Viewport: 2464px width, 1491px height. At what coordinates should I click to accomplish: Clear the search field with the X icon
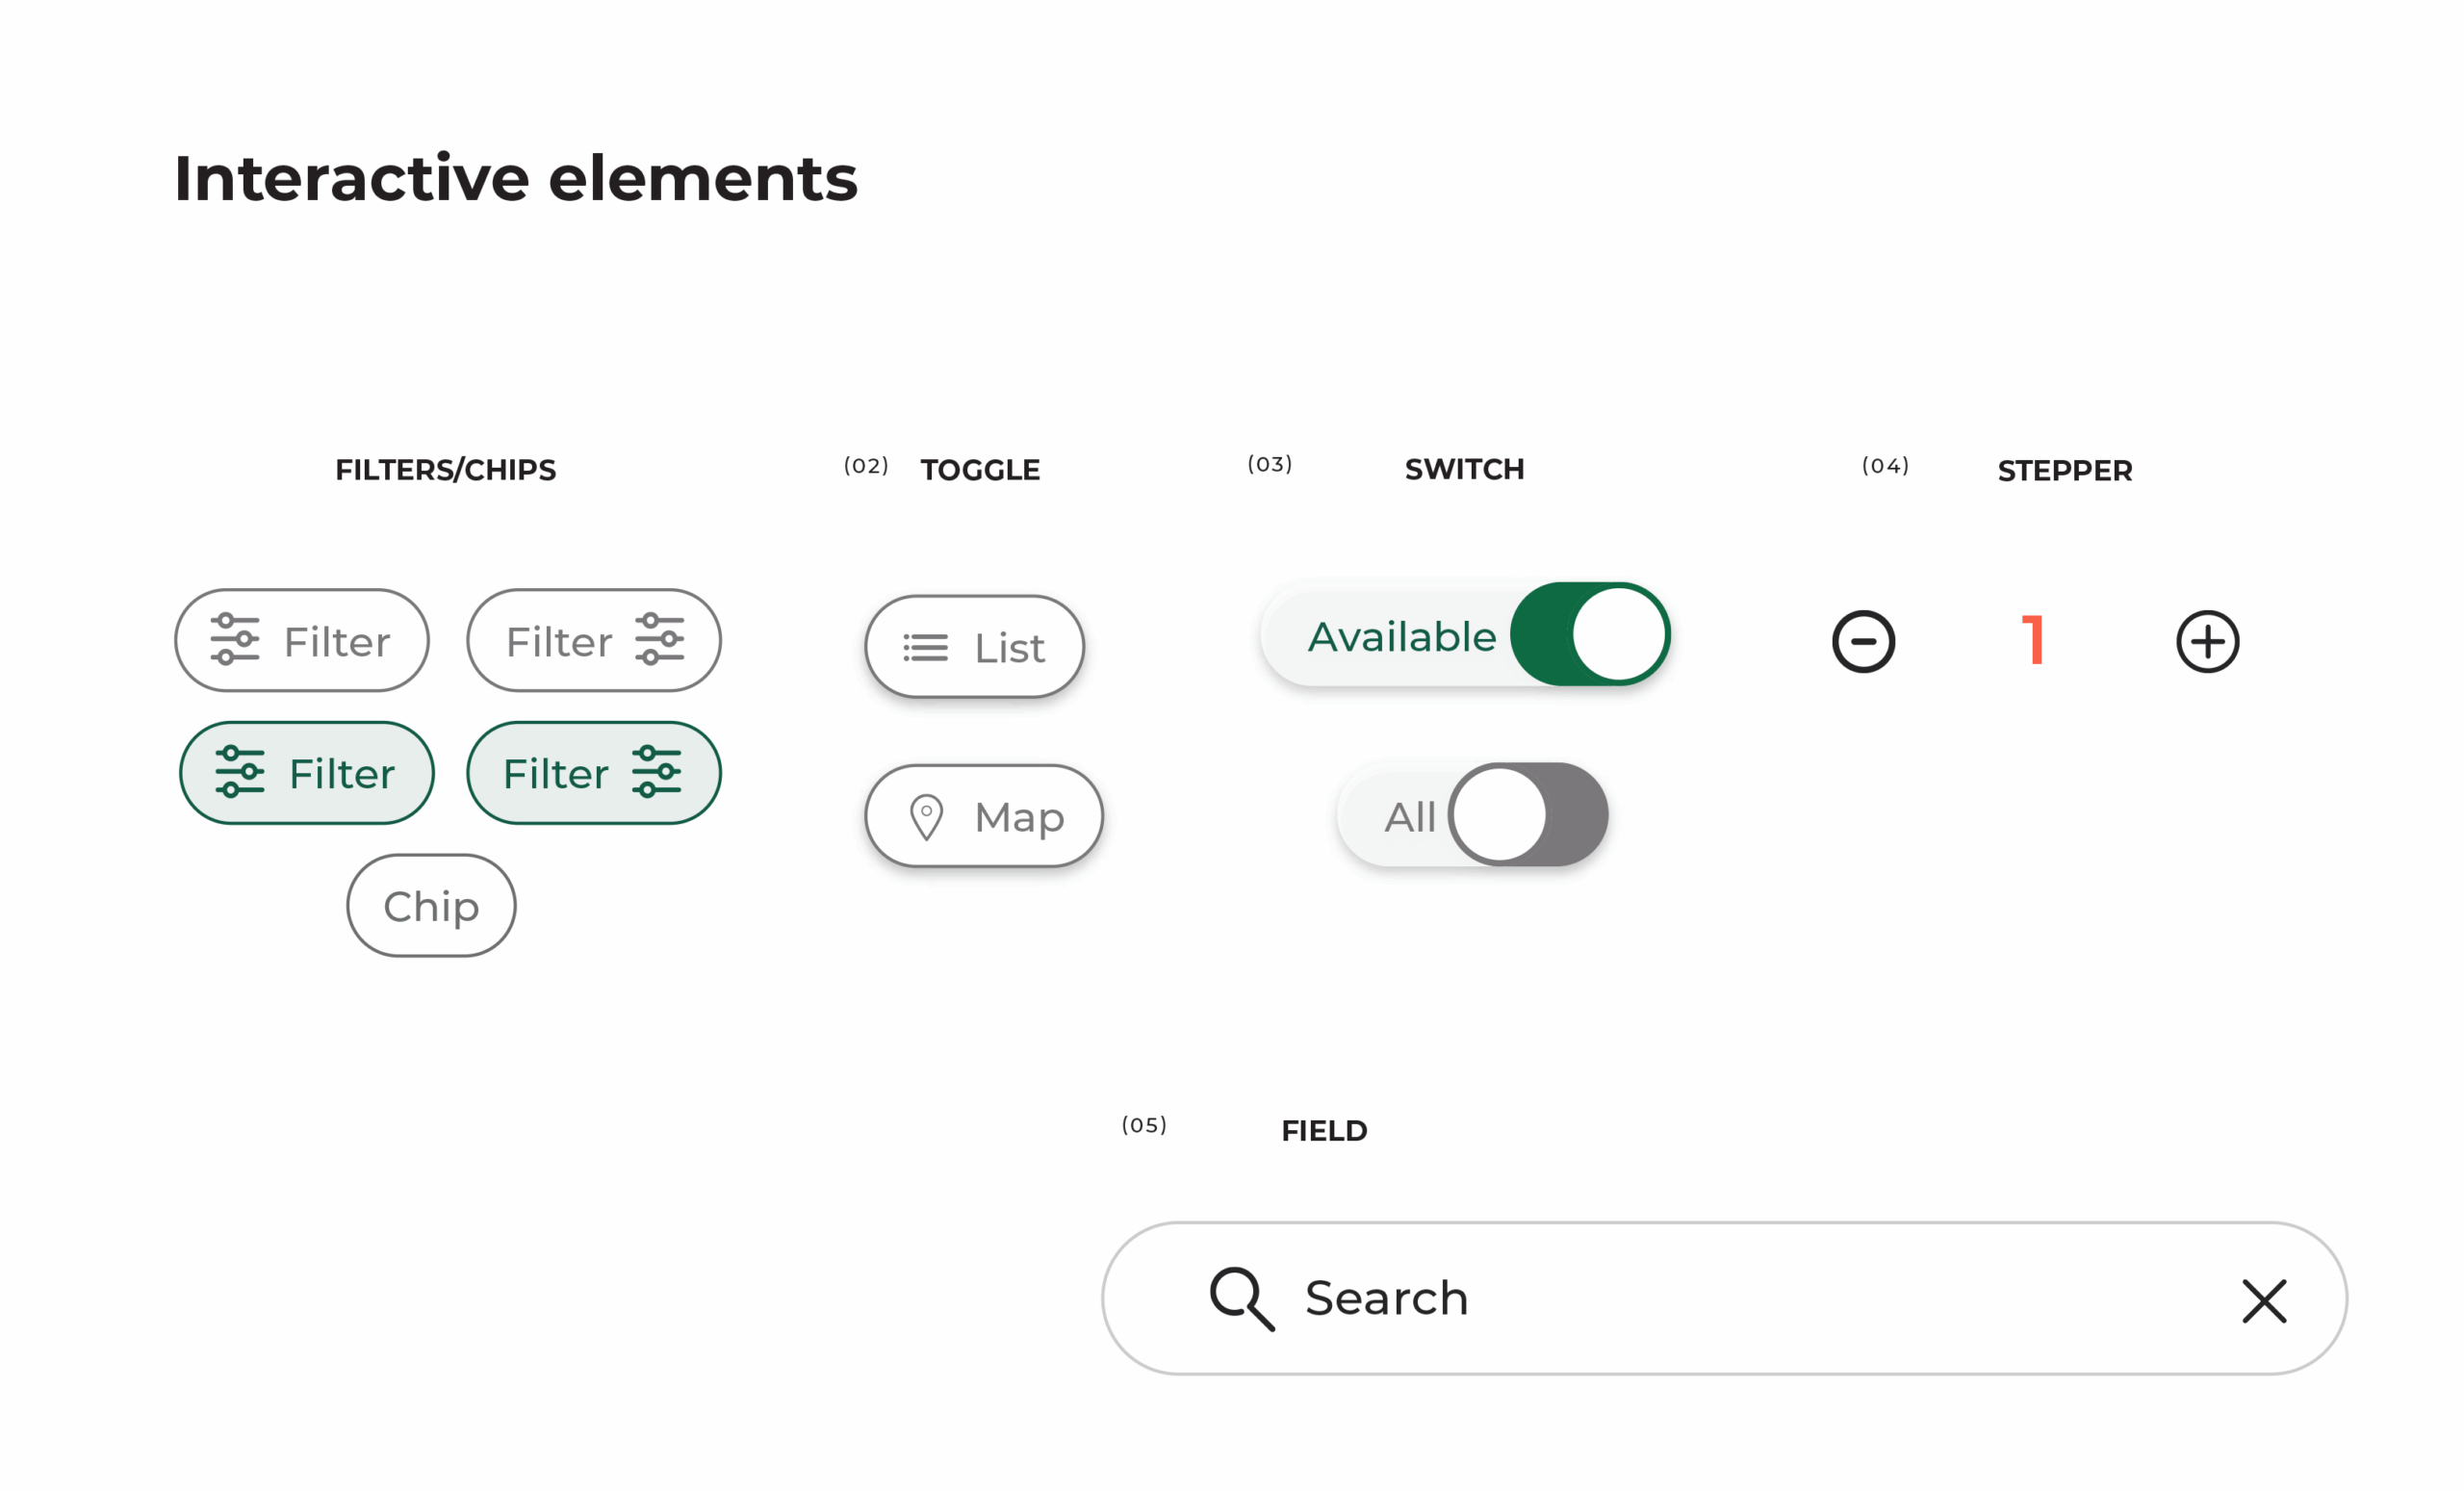pos(2264,1301)
